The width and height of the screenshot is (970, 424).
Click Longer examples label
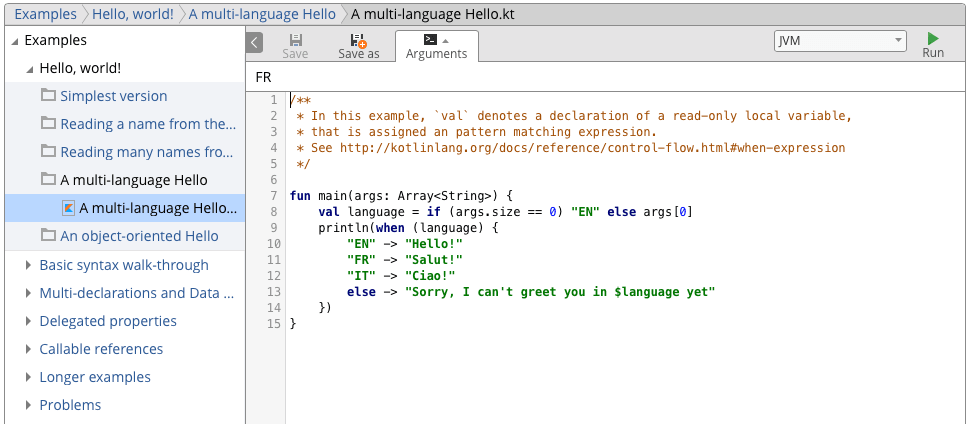[x=95, y=377]
